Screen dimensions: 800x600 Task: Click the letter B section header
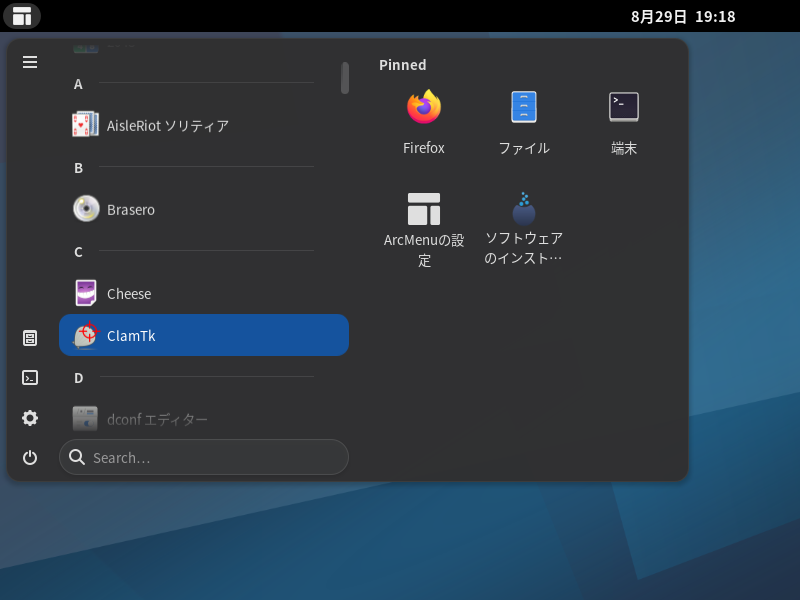[x=78, y=168]
